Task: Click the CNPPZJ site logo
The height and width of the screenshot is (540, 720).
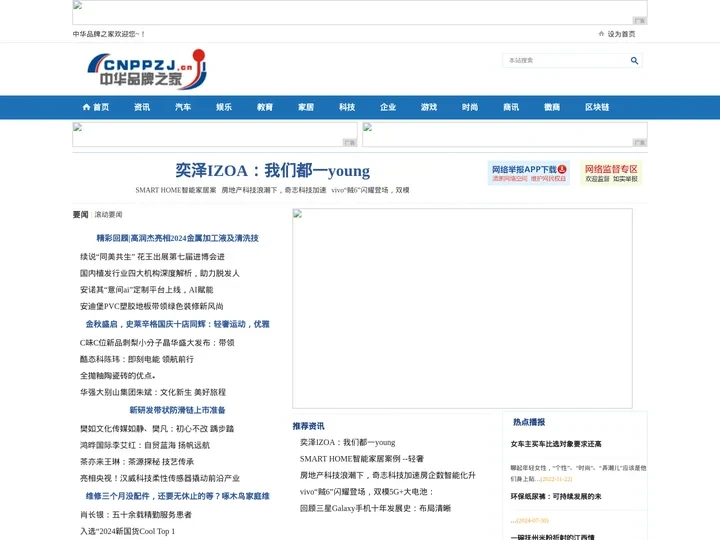Action: 147,69
